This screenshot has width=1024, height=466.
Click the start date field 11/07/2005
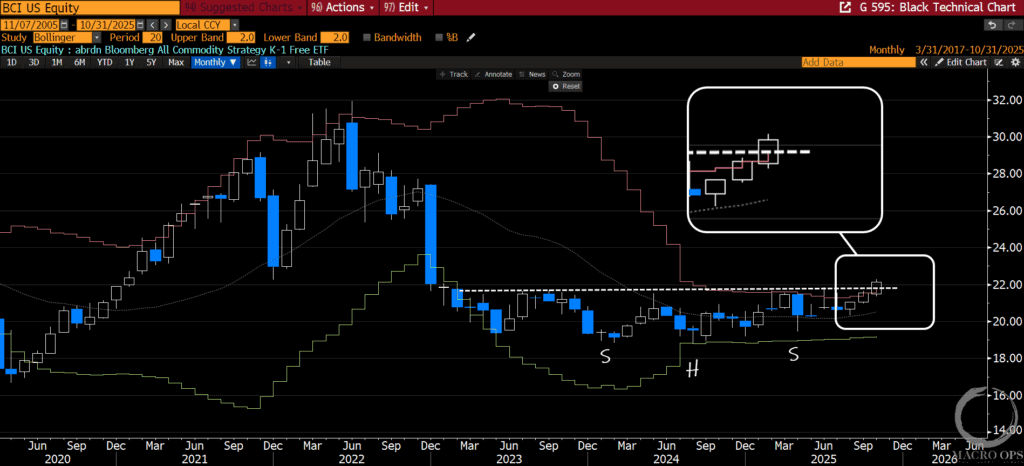tap(30, 25)
